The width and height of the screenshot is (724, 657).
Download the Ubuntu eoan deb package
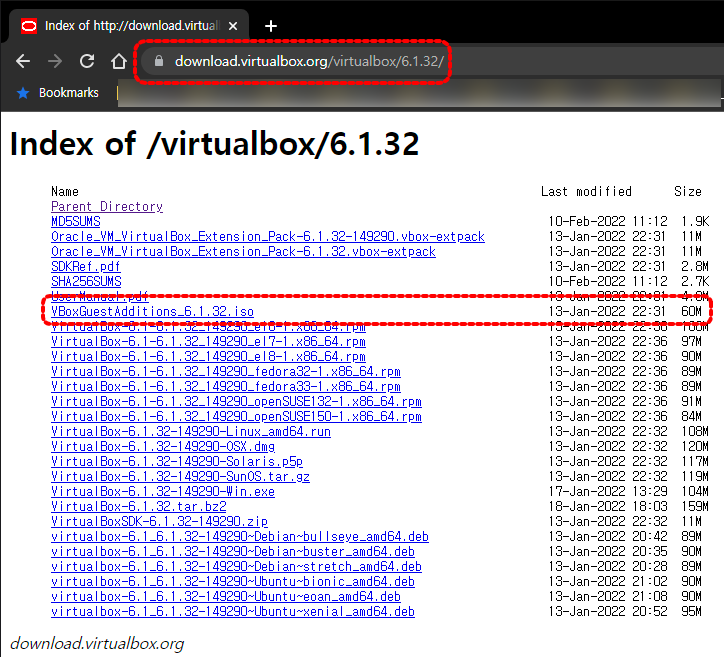(226, 597)
